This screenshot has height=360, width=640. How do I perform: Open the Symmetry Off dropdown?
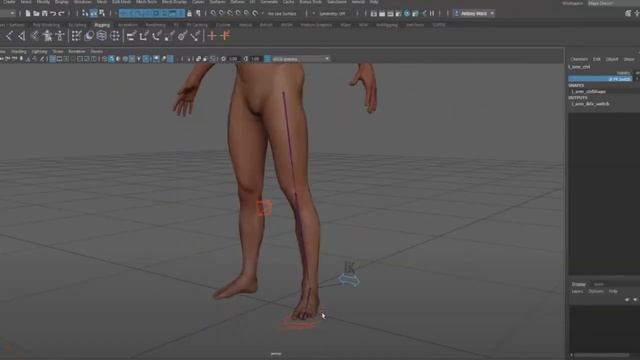[x=332, y=13]
